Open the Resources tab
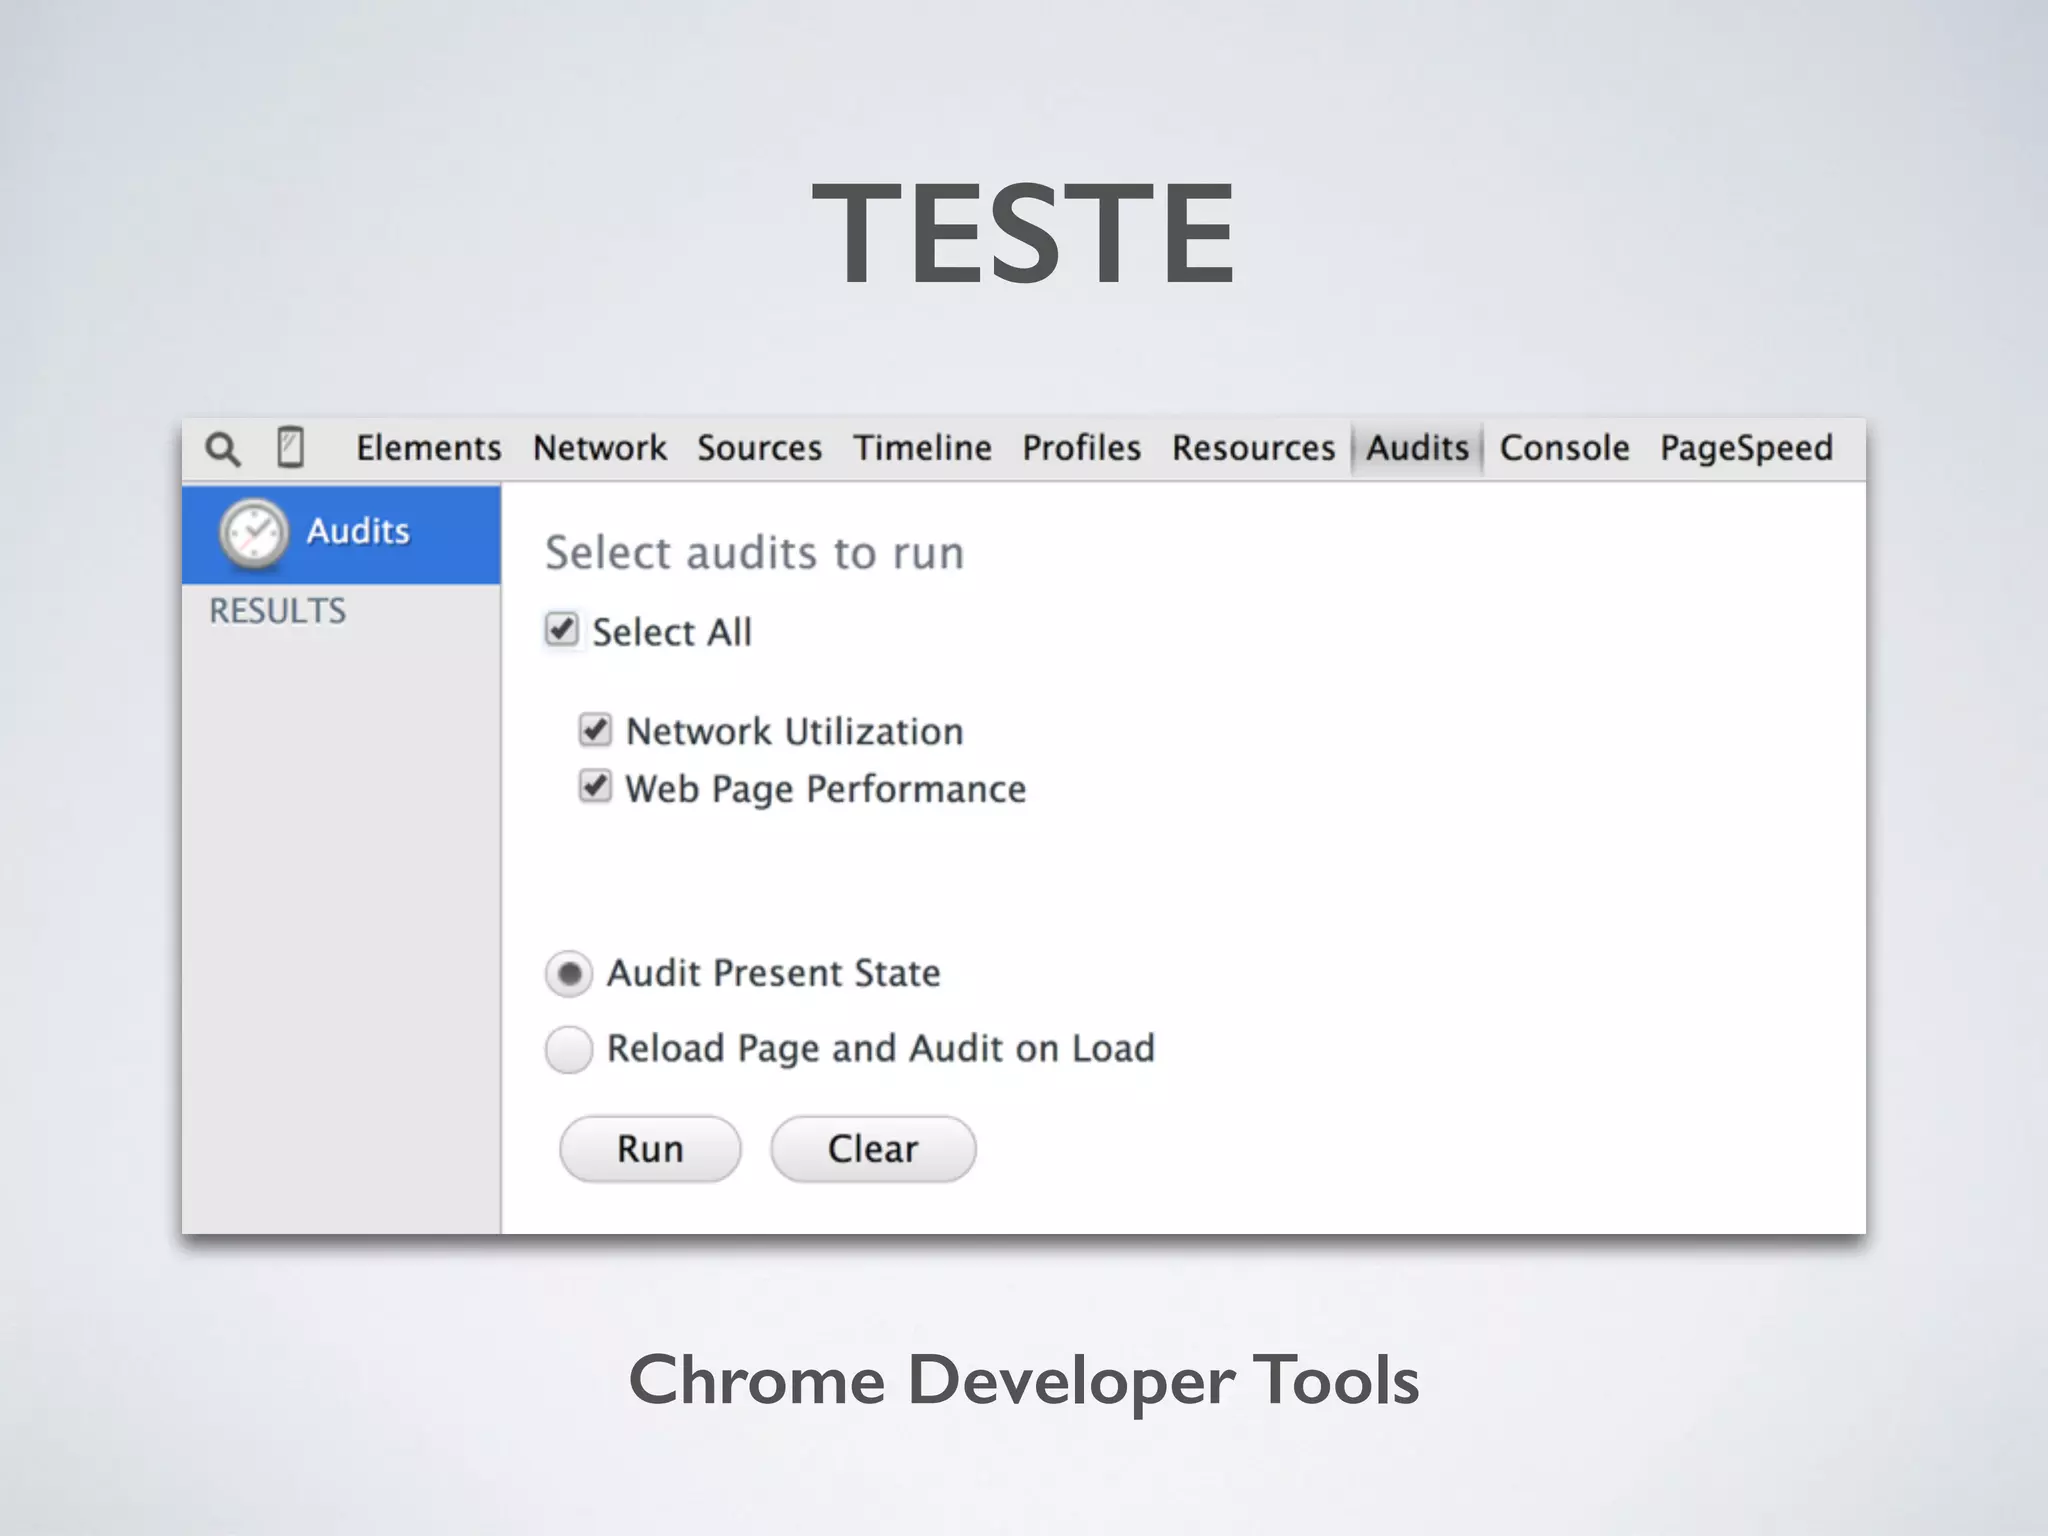 pos(1253,448)
